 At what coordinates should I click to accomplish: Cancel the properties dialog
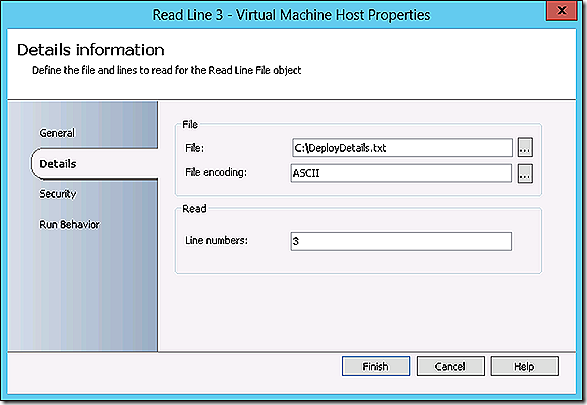(x=450, y=366)
